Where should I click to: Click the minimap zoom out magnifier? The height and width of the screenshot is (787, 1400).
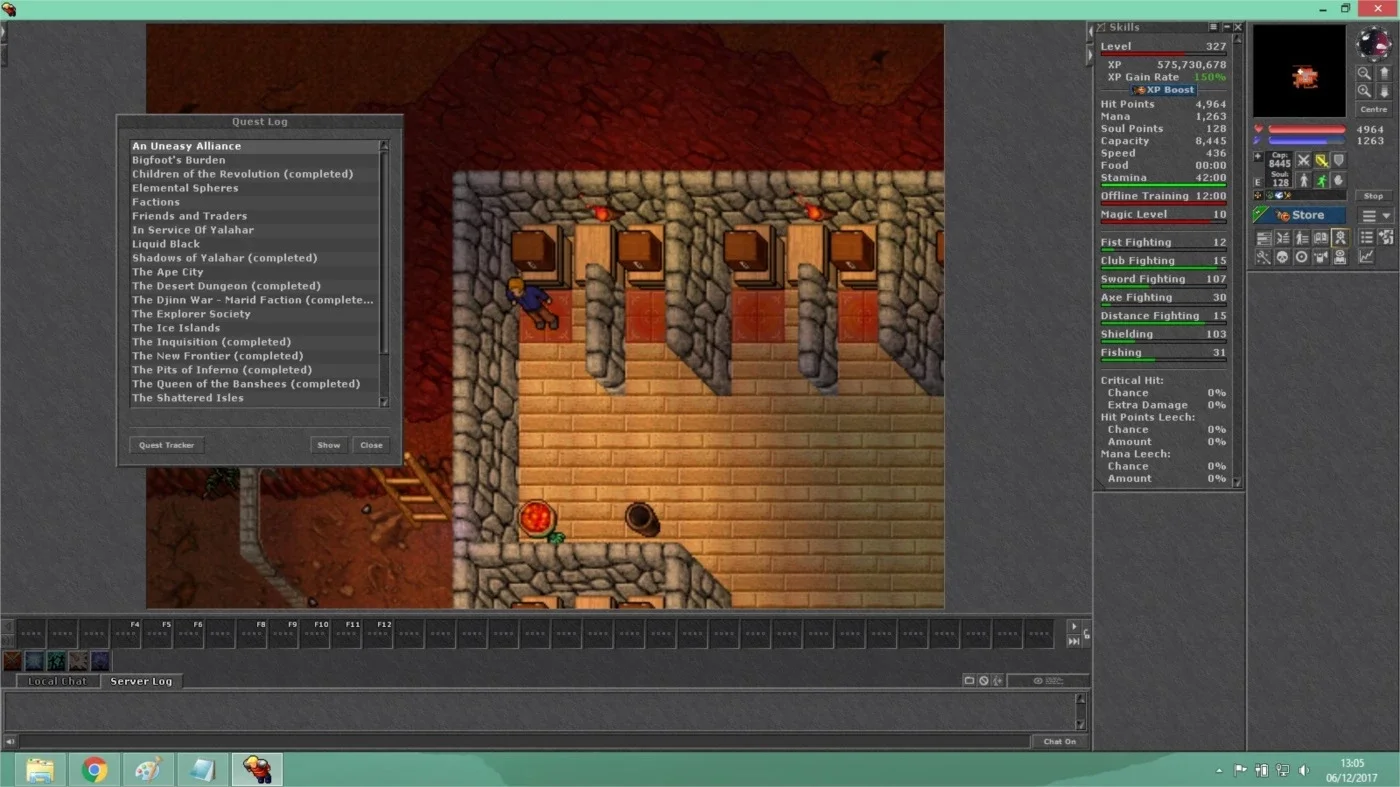click(x=1364, y=73)
